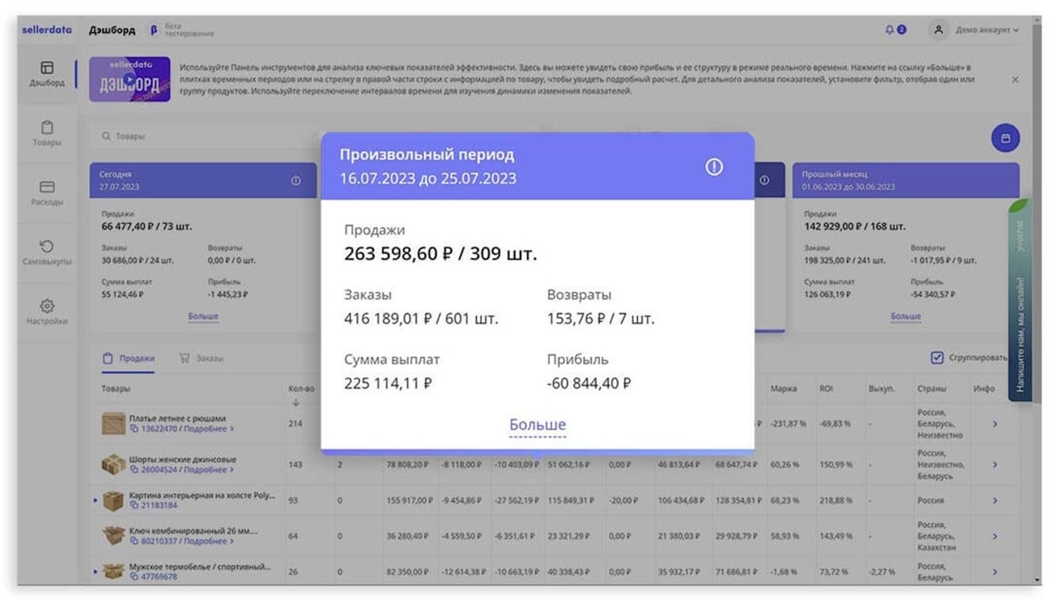The height and width of the screenshot is (606, 1059).
Task: Open info arrow for Платье летнее row
Action: point(995,424)
